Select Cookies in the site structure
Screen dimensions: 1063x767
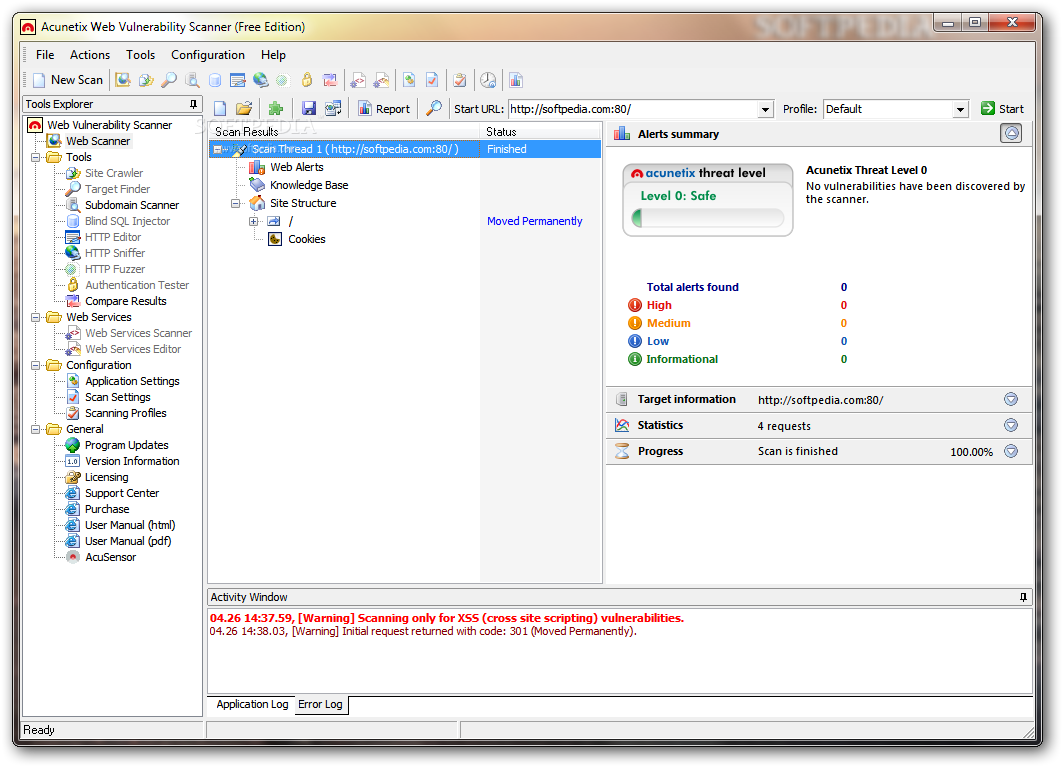pyautogui.click(x=306, y=239)
